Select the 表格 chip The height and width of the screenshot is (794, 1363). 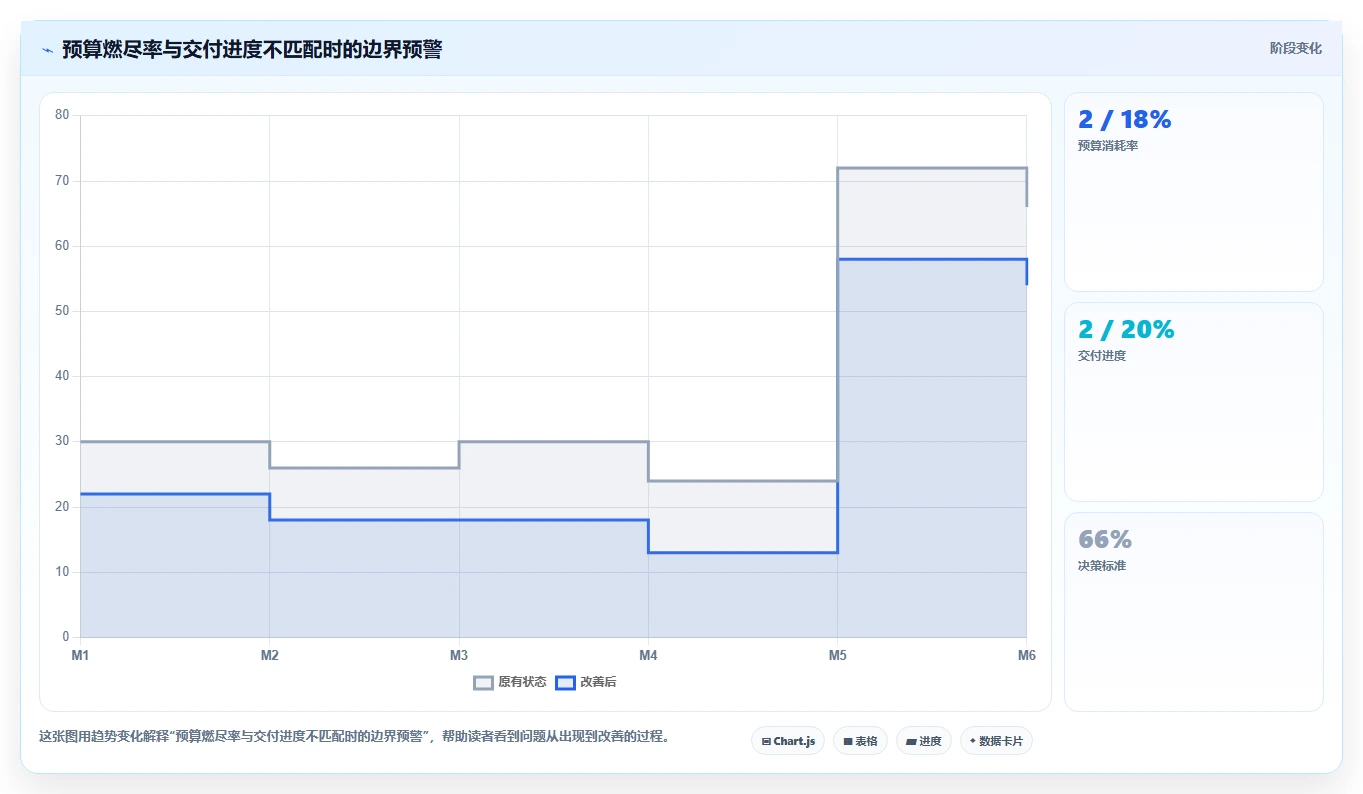(x=860, y=741)
